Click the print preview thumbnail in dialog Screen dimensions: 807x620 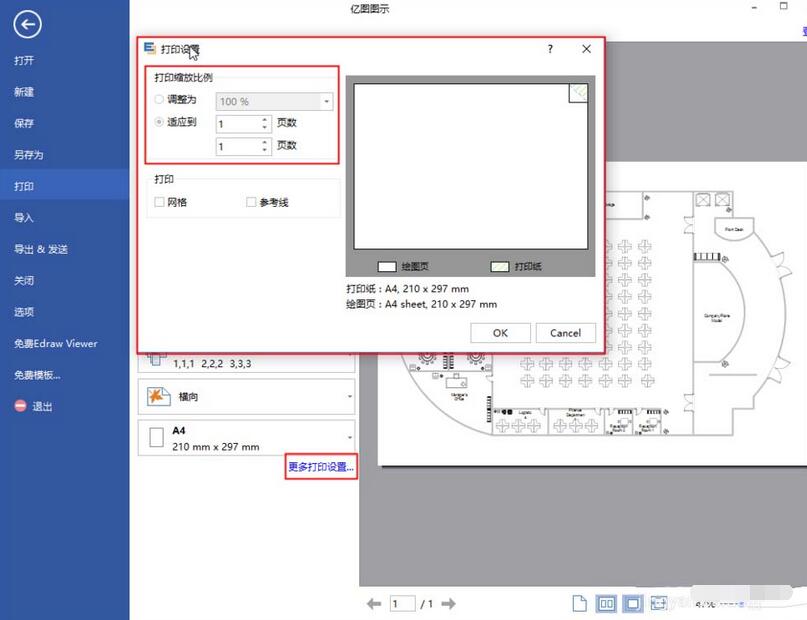pos(470,167)
